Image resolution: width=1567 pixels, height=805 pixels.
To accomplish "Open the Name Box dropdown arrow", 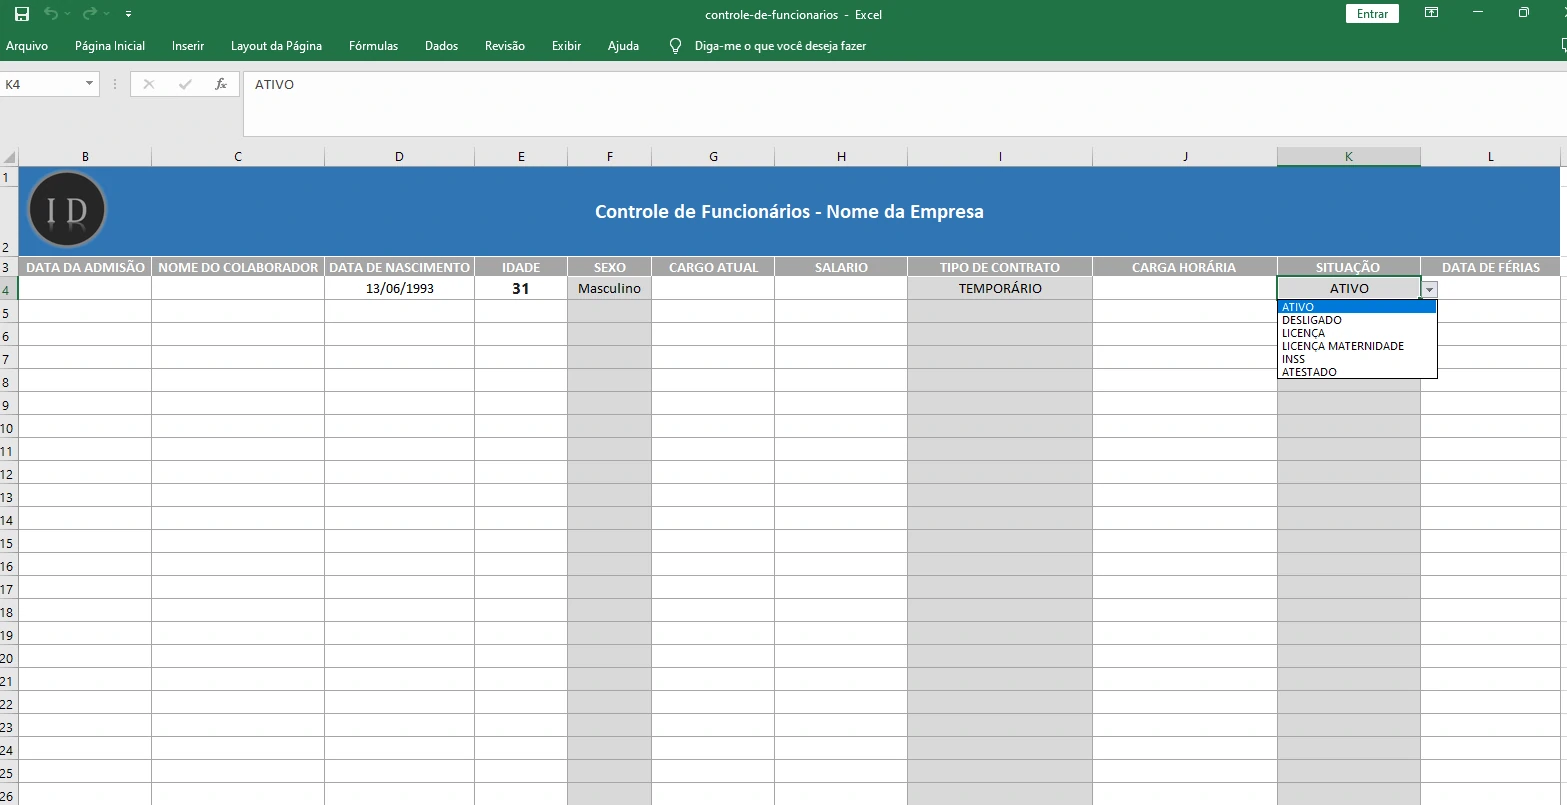I will click(x=88, y=84).
